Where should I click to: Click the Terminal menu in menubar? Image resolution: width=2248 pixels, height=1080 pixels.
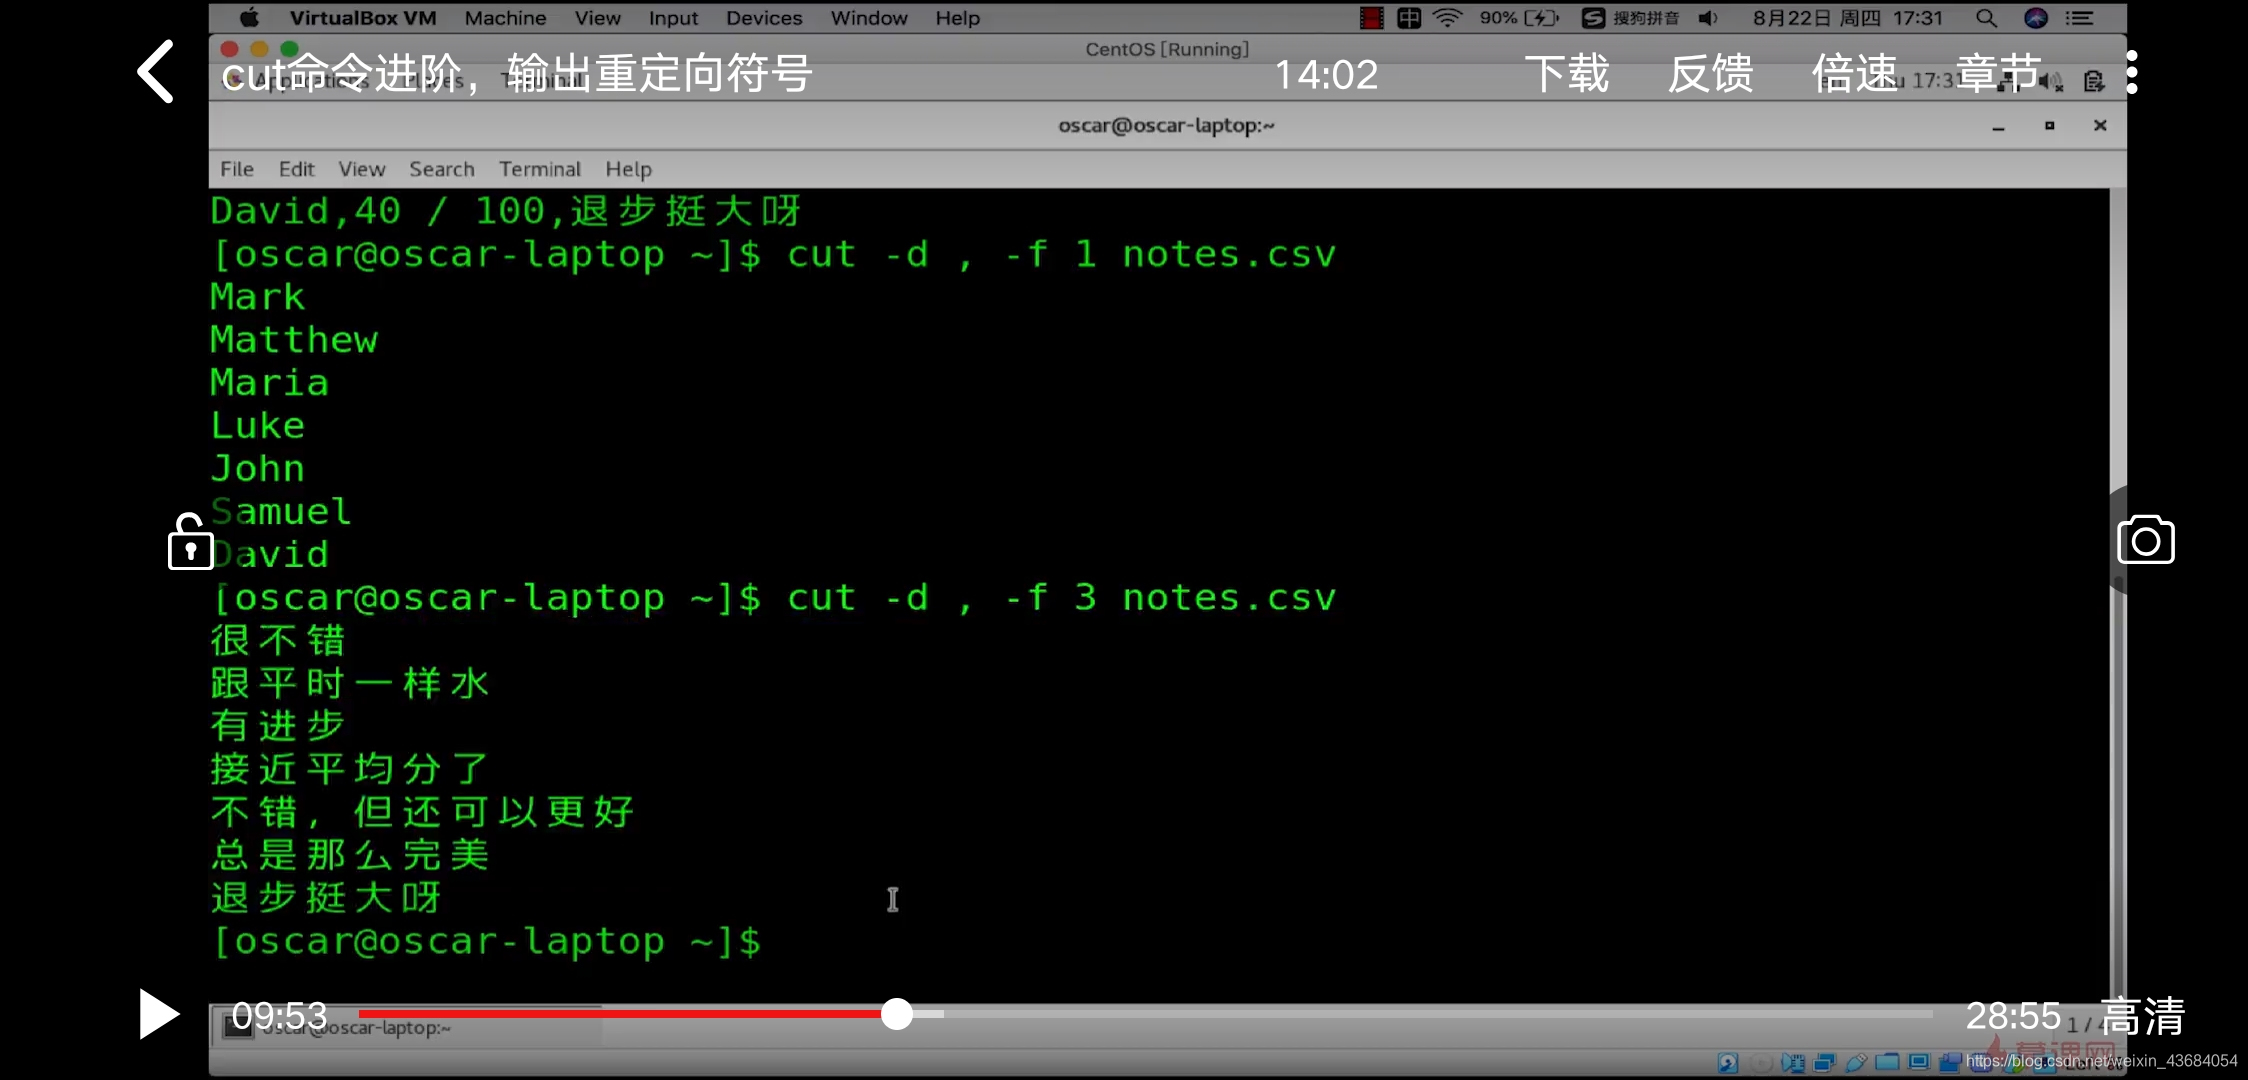coord(539,168)
